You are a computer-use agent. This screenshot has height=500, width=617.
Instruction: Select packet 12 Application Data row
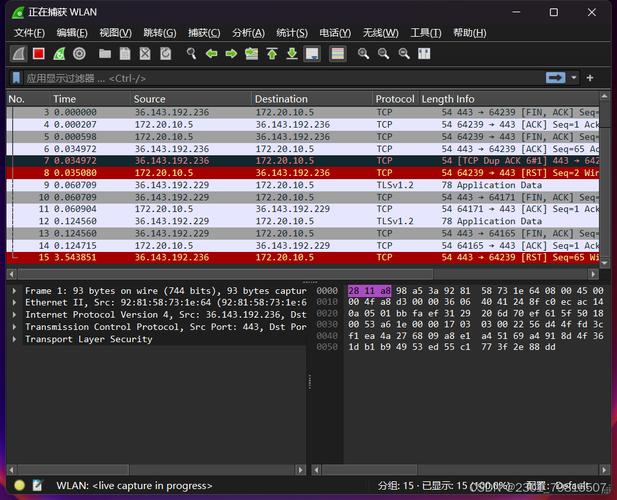click(x=303, y=221)
